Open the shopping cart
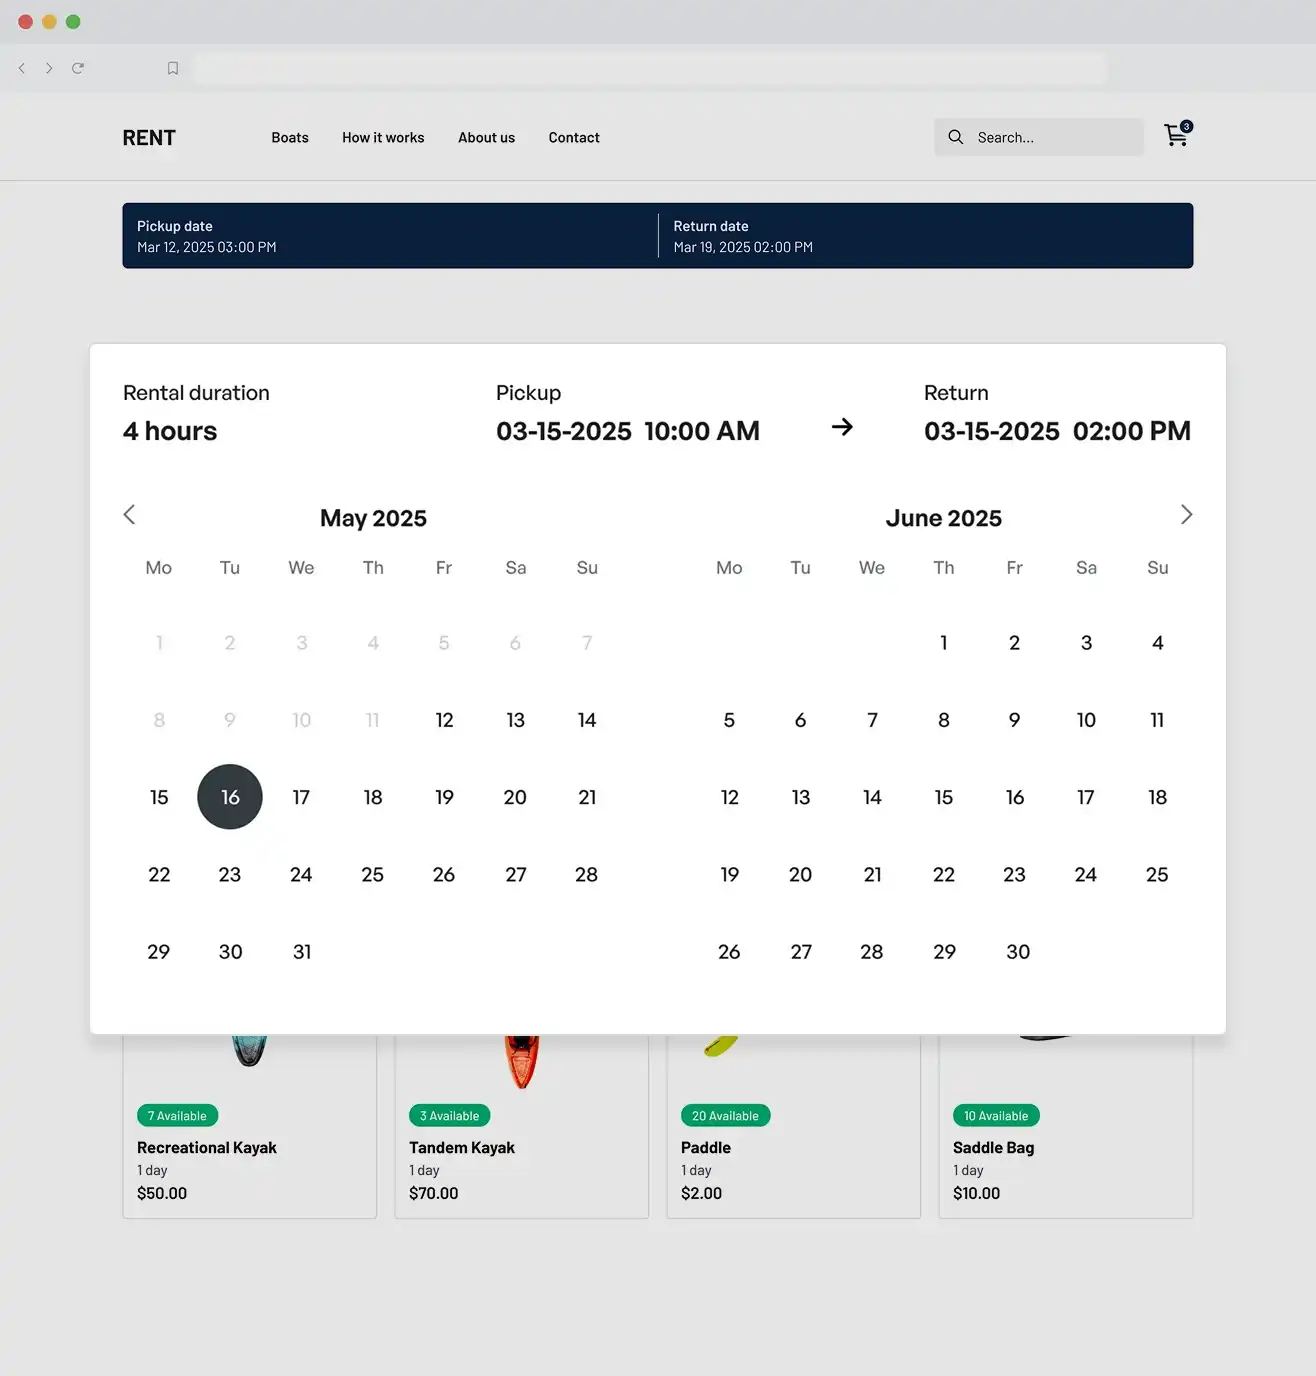 click(x=1176, y=136)
